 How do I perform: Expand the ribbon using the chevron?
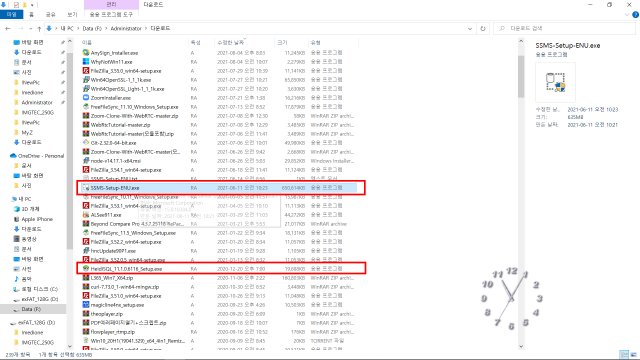[628, 15]
